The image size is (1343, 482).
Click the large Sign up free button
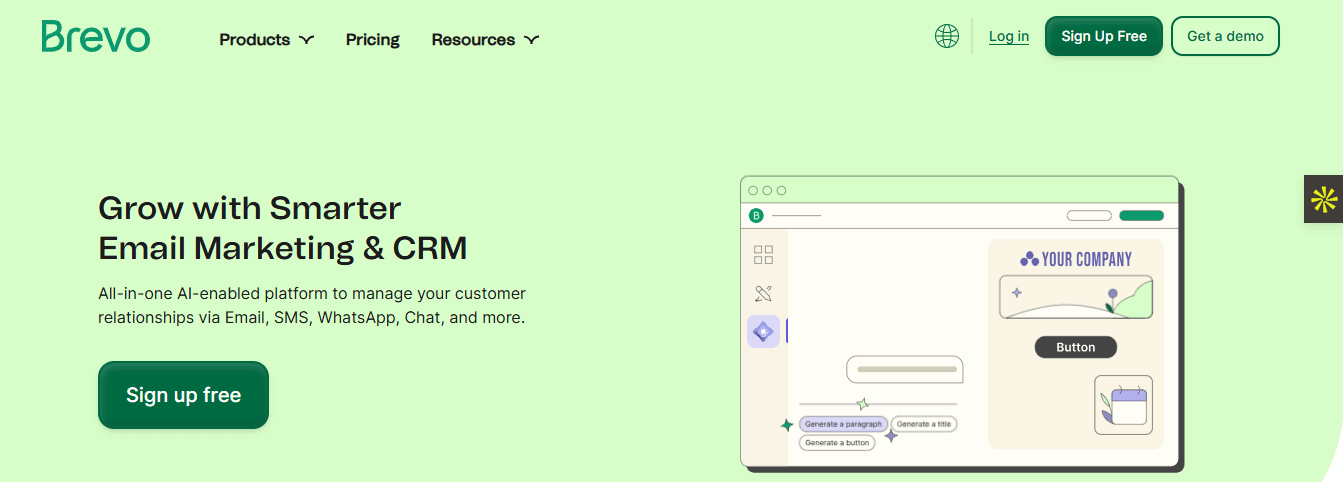pos(183,395)
